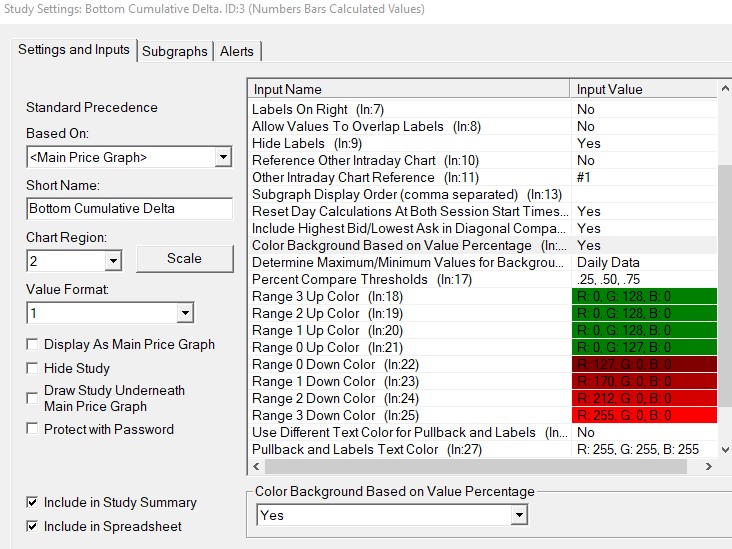Enable Draw Study Underneath Main Price Graph

click(x=34, y=398)
